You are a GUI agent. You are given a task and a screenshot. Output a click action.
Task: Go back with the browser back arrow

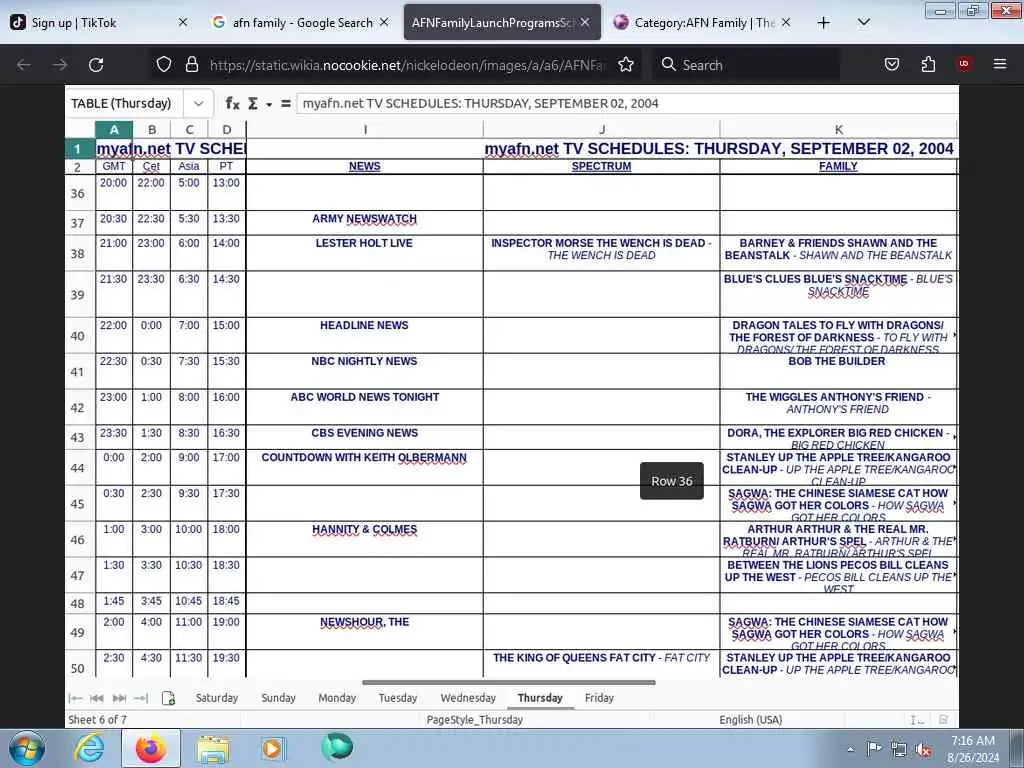(24, 65)
